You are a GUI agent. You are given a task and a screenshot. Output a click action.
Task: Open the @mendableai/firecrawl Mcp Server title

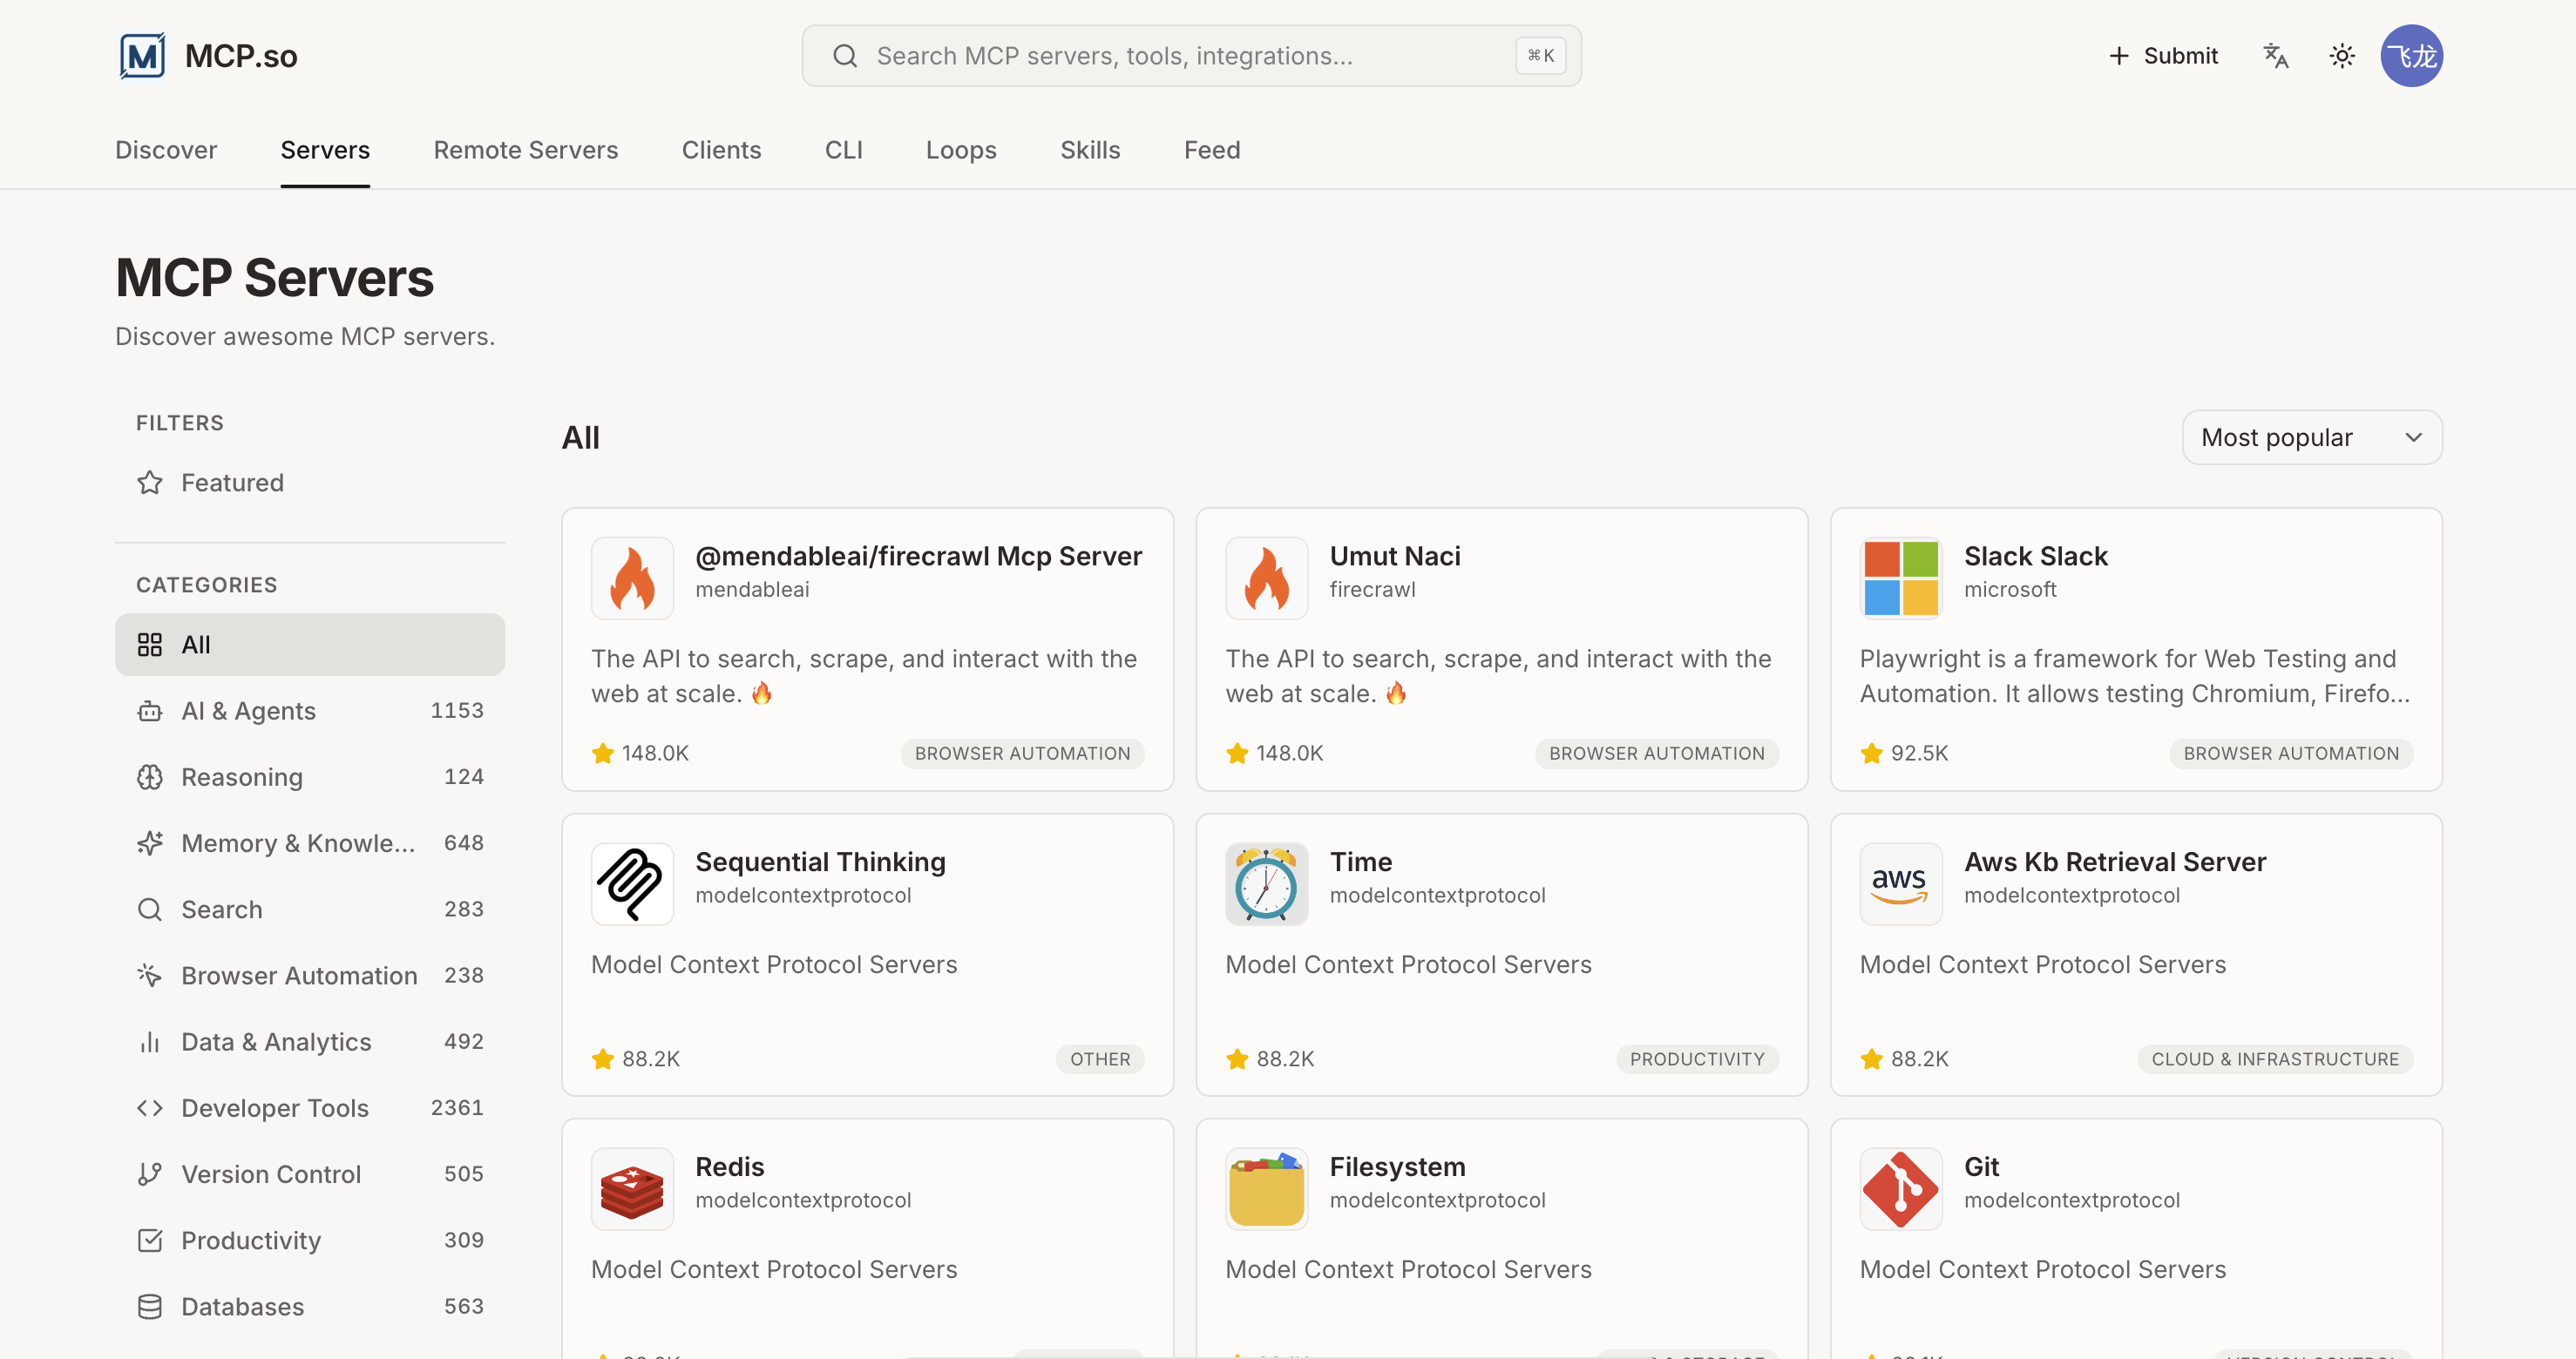click(918, 556)
